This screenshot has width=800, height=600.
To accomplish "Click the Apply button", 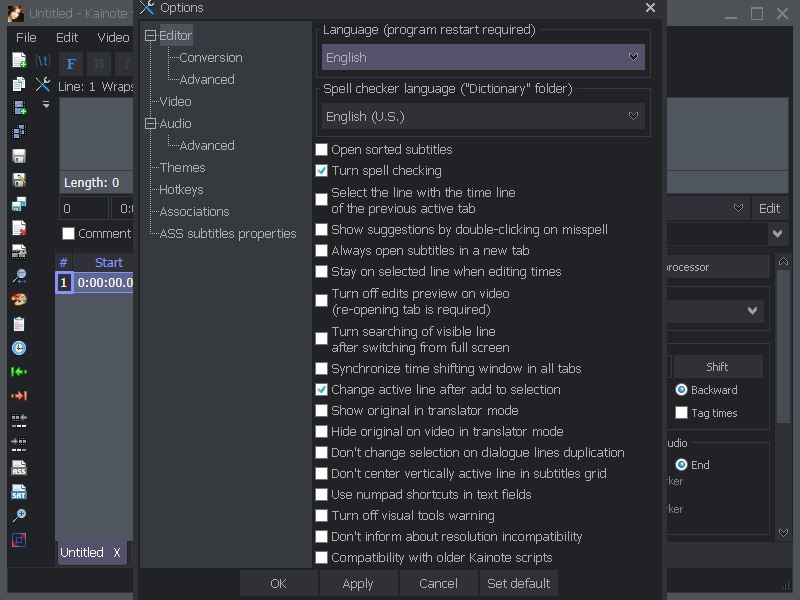I will [358, 584].
